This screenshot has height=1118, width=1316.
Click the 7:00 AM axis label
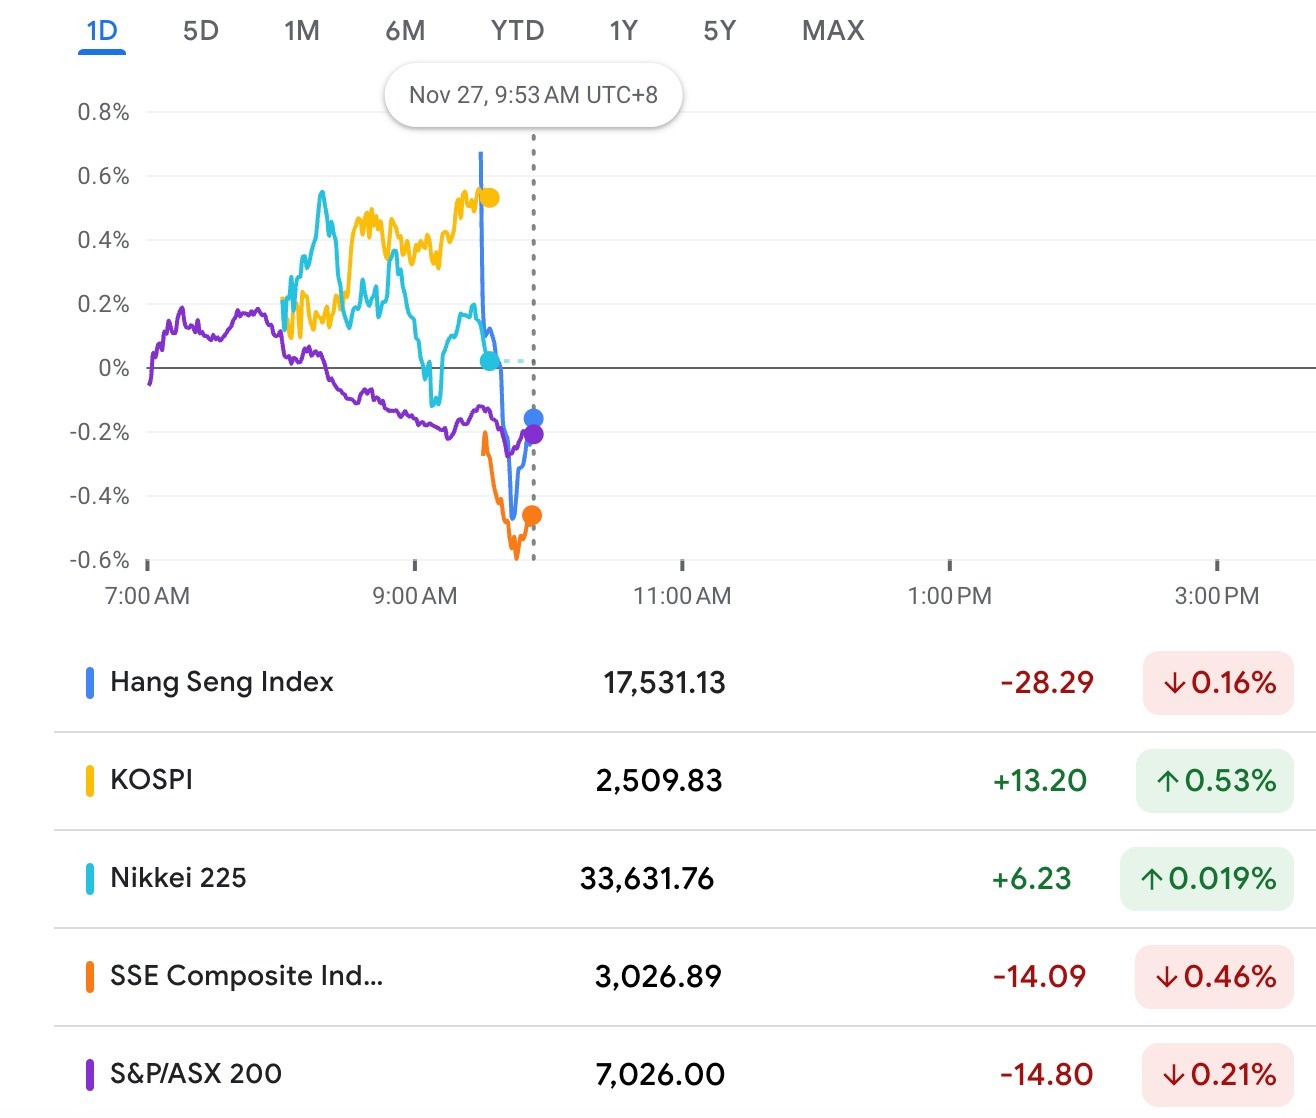coord(147,597)
